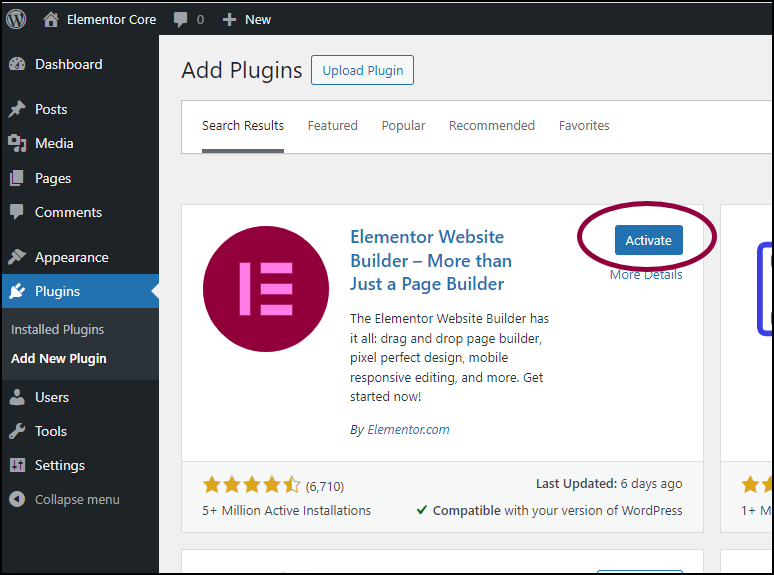The width and height of the screenshot is (774, 575).
Task: Open the Tools menu
Action: coord(51,431)
